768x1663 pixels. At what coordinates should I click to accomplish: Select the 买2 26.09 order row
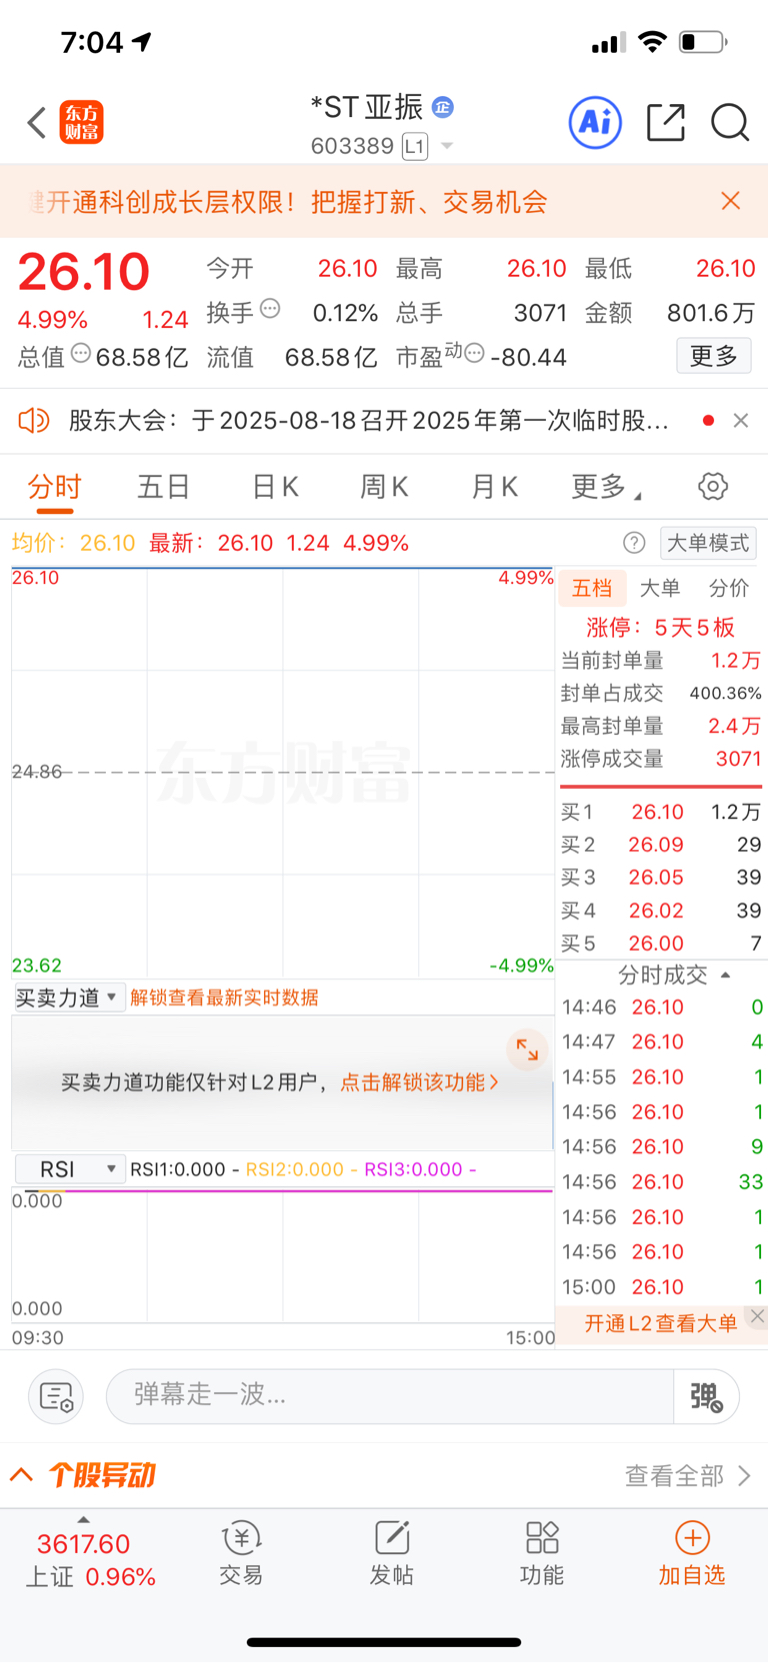pos(661,845)
